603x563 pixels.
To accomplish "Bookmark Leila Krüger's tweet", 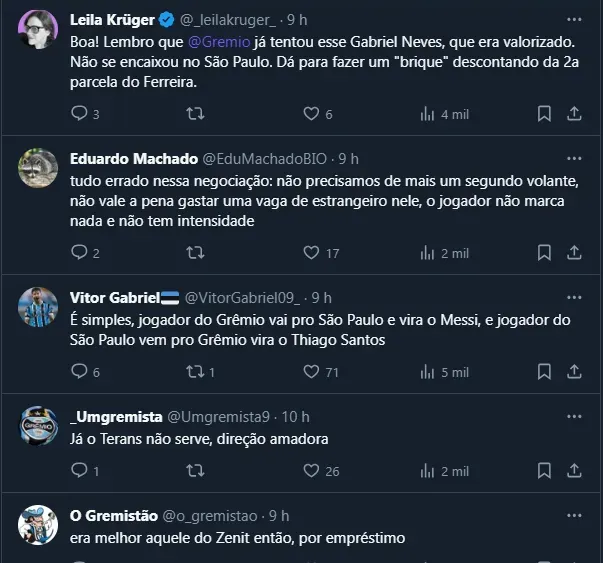I will tap(543, 114).
